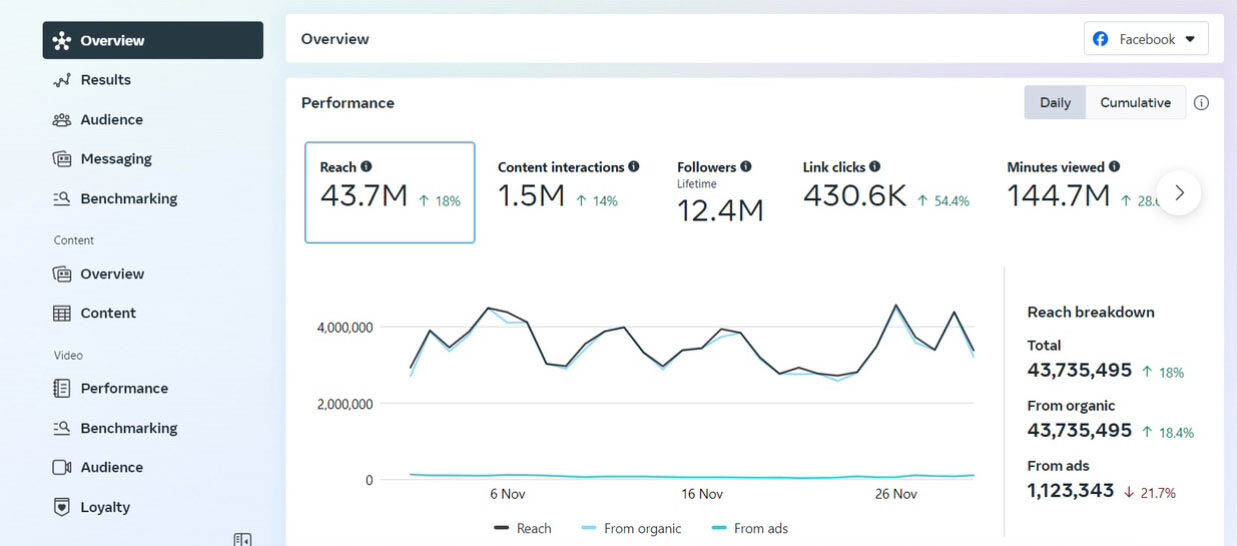Click the Reach line peak near 26 Nov
The image size is (1237, 546).
tap(896, 305)
